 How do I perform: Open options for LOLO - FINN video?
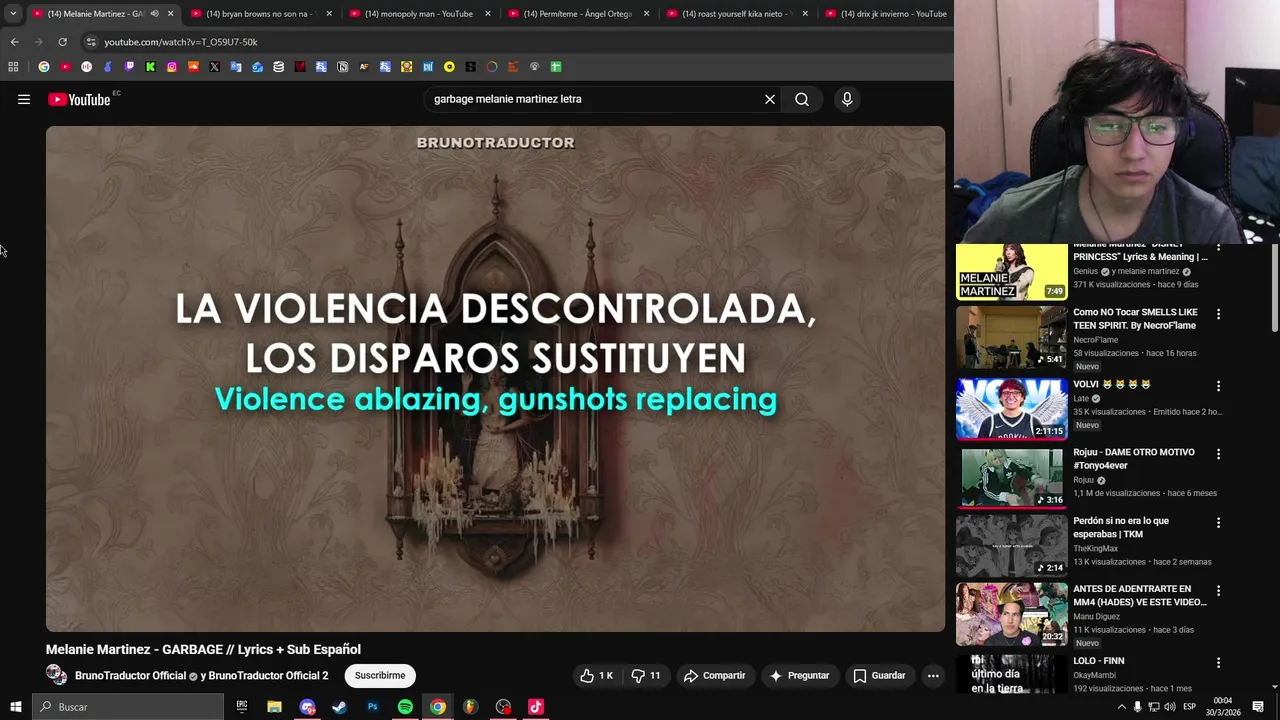tap(1218, 663)
